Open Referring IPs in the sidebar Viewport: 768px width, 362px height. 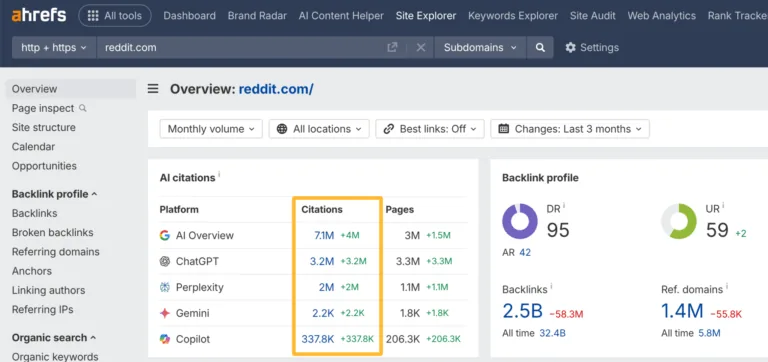coord(43,310)
